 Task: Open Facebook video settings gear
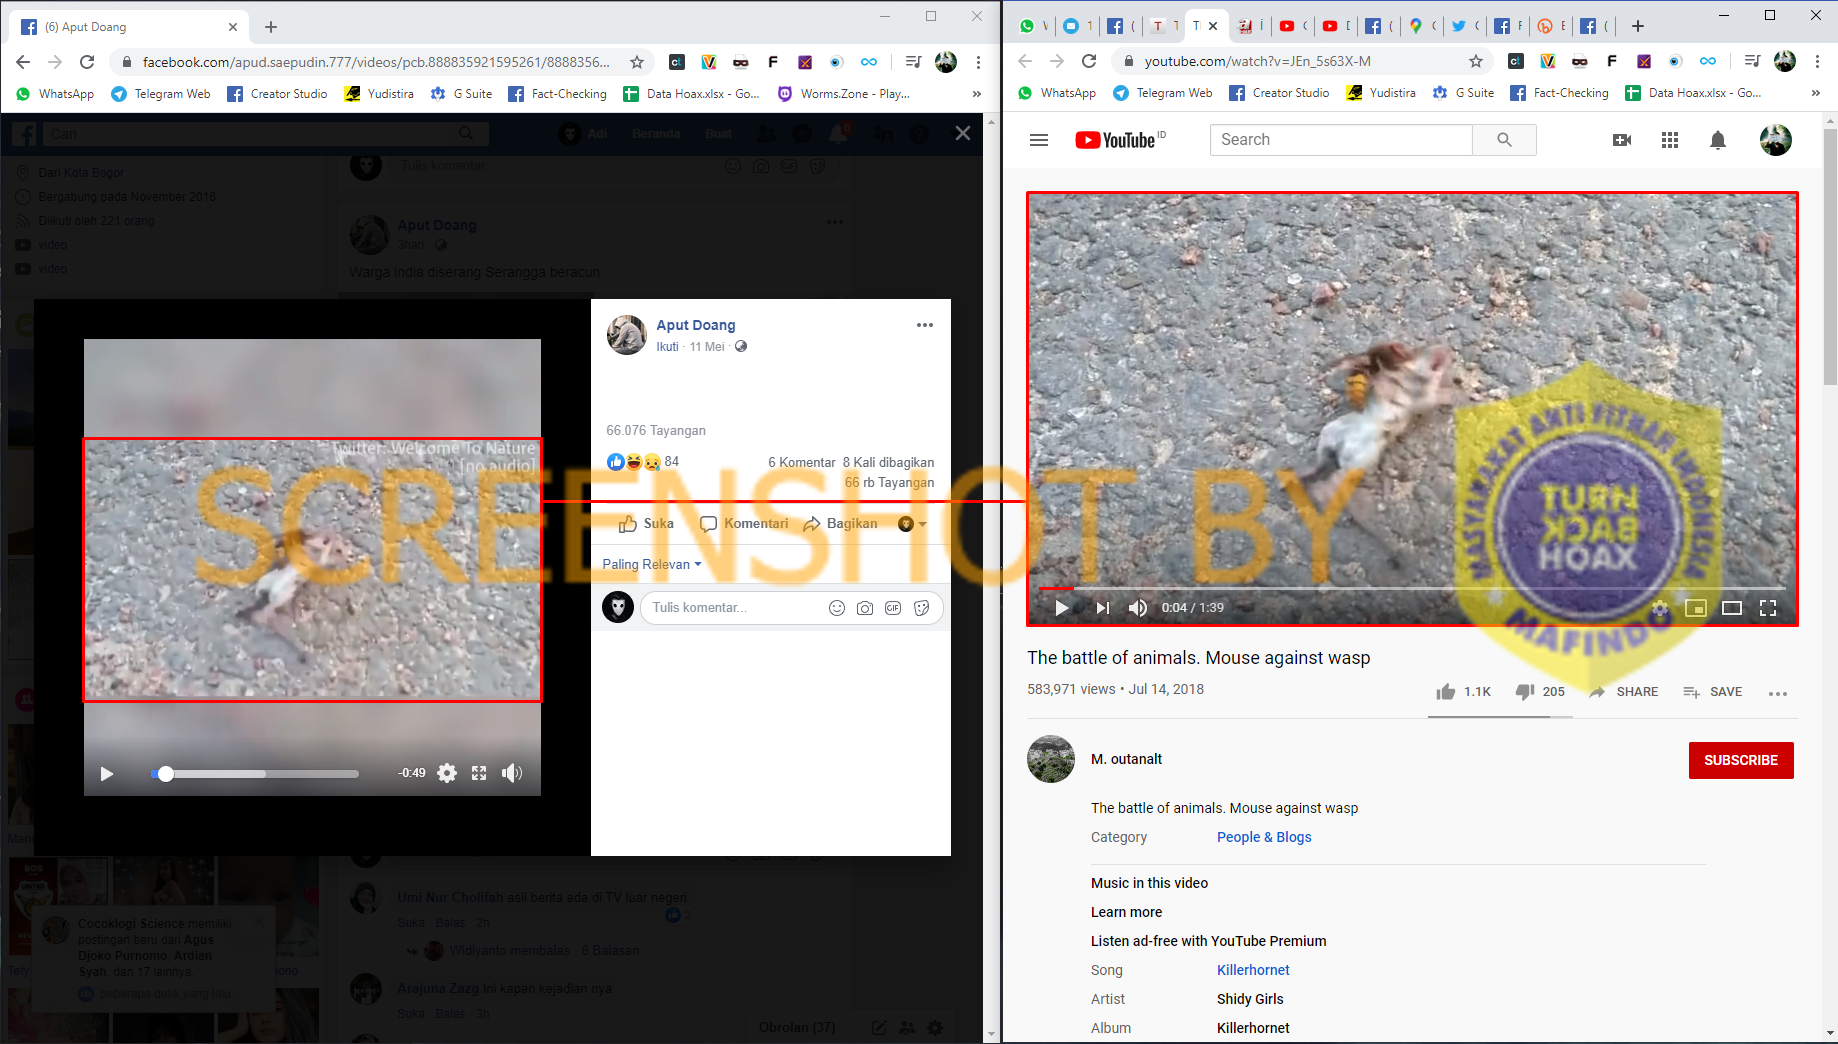447,773
